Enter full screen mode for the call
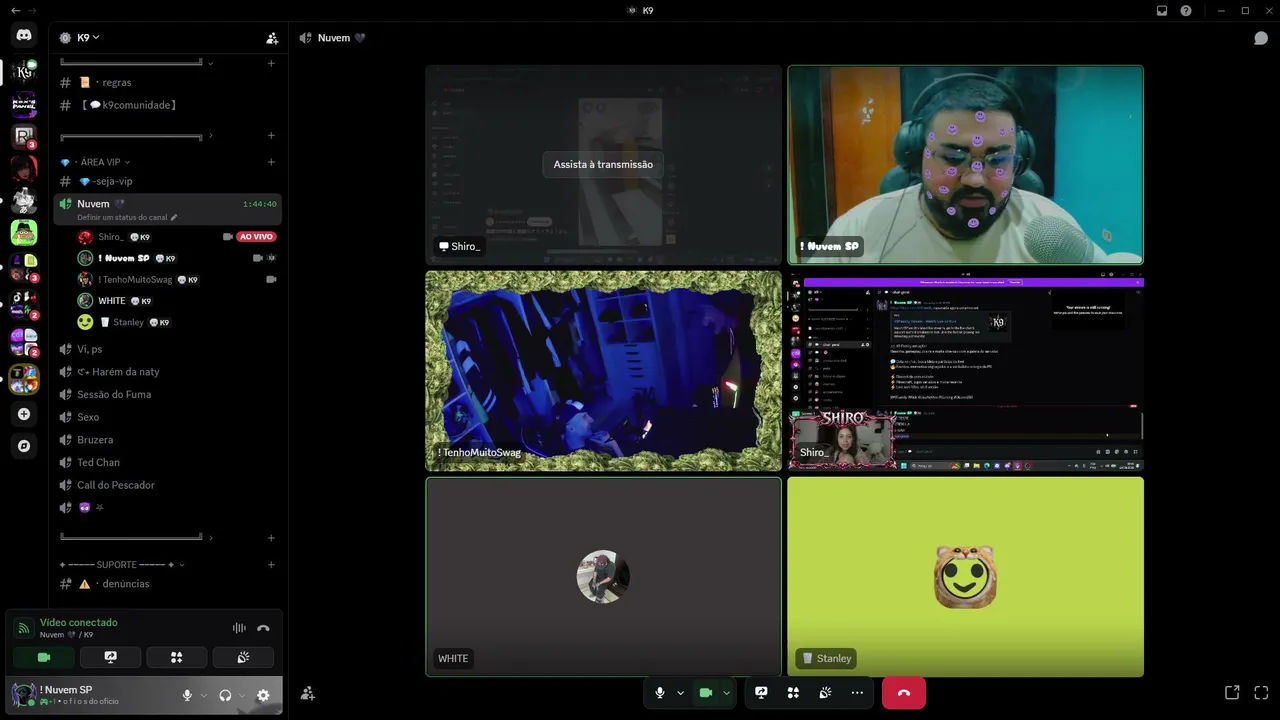Image resolution: width=1280 pixels, height=720 pixels. pyautogui.click(x=1262, y=692)
